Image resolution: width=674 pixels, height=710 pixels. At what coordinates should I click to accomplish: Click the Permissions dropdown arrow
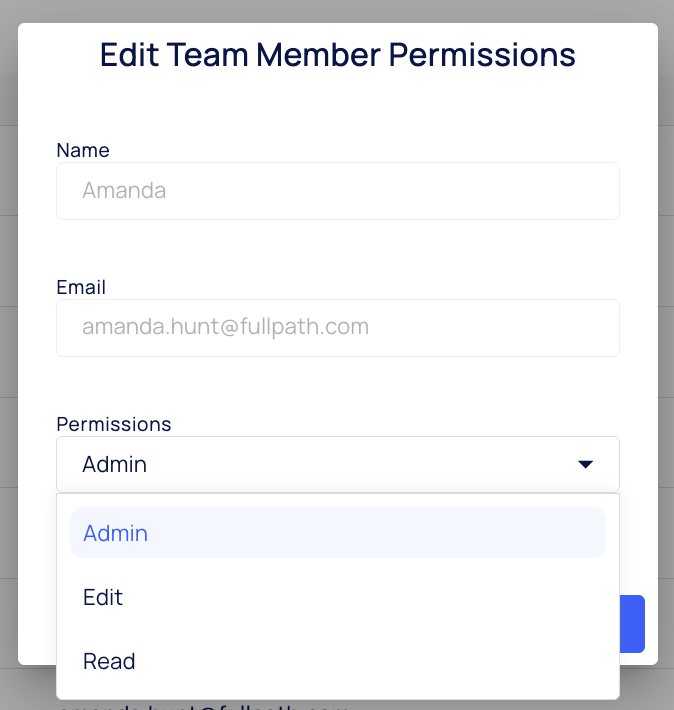586,464
